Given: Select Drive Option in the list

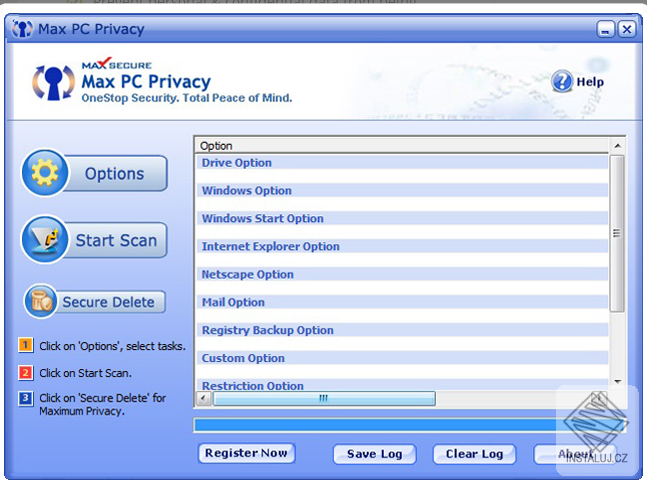Looking at the screenshot, I should [x=402, y=163].
